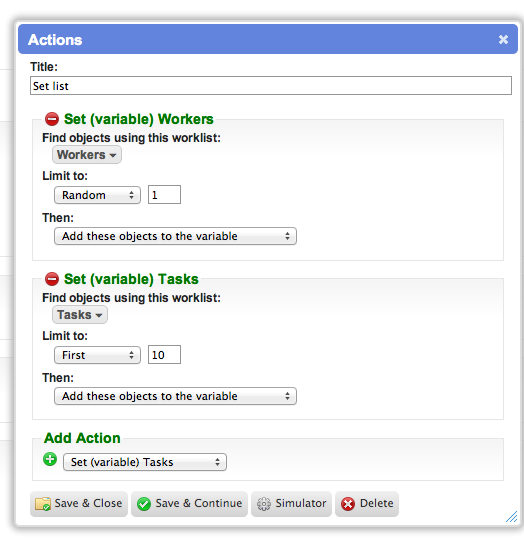Open the Random limit type dropdown
Viewport: 524px width, 545px height.
pos(97,195)
